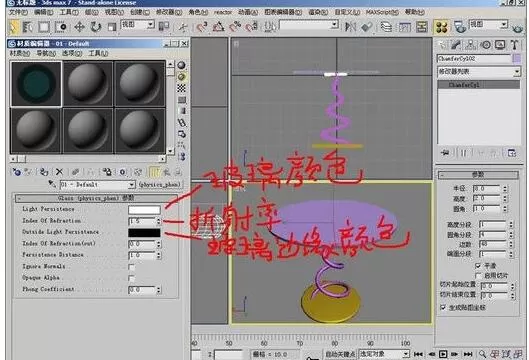Open the 编辑 Edit menu
The height and width of the screenshot is (360, 529).
(44, 12)
